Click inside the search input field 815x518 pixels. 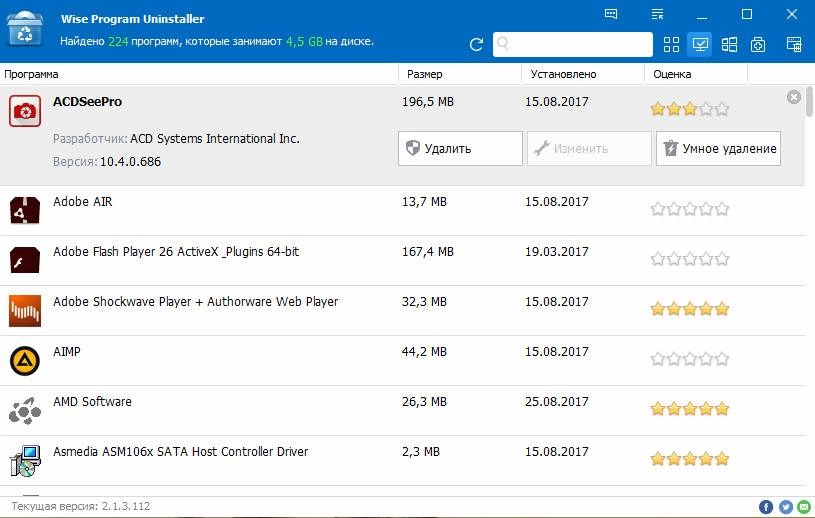[573, 44]
